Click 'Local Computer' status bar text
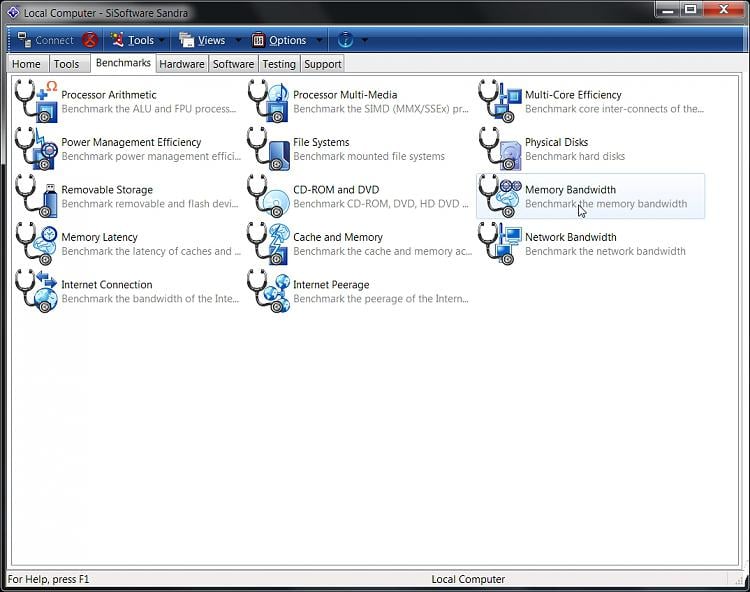The image size is (750, 592). pos(468,579)
